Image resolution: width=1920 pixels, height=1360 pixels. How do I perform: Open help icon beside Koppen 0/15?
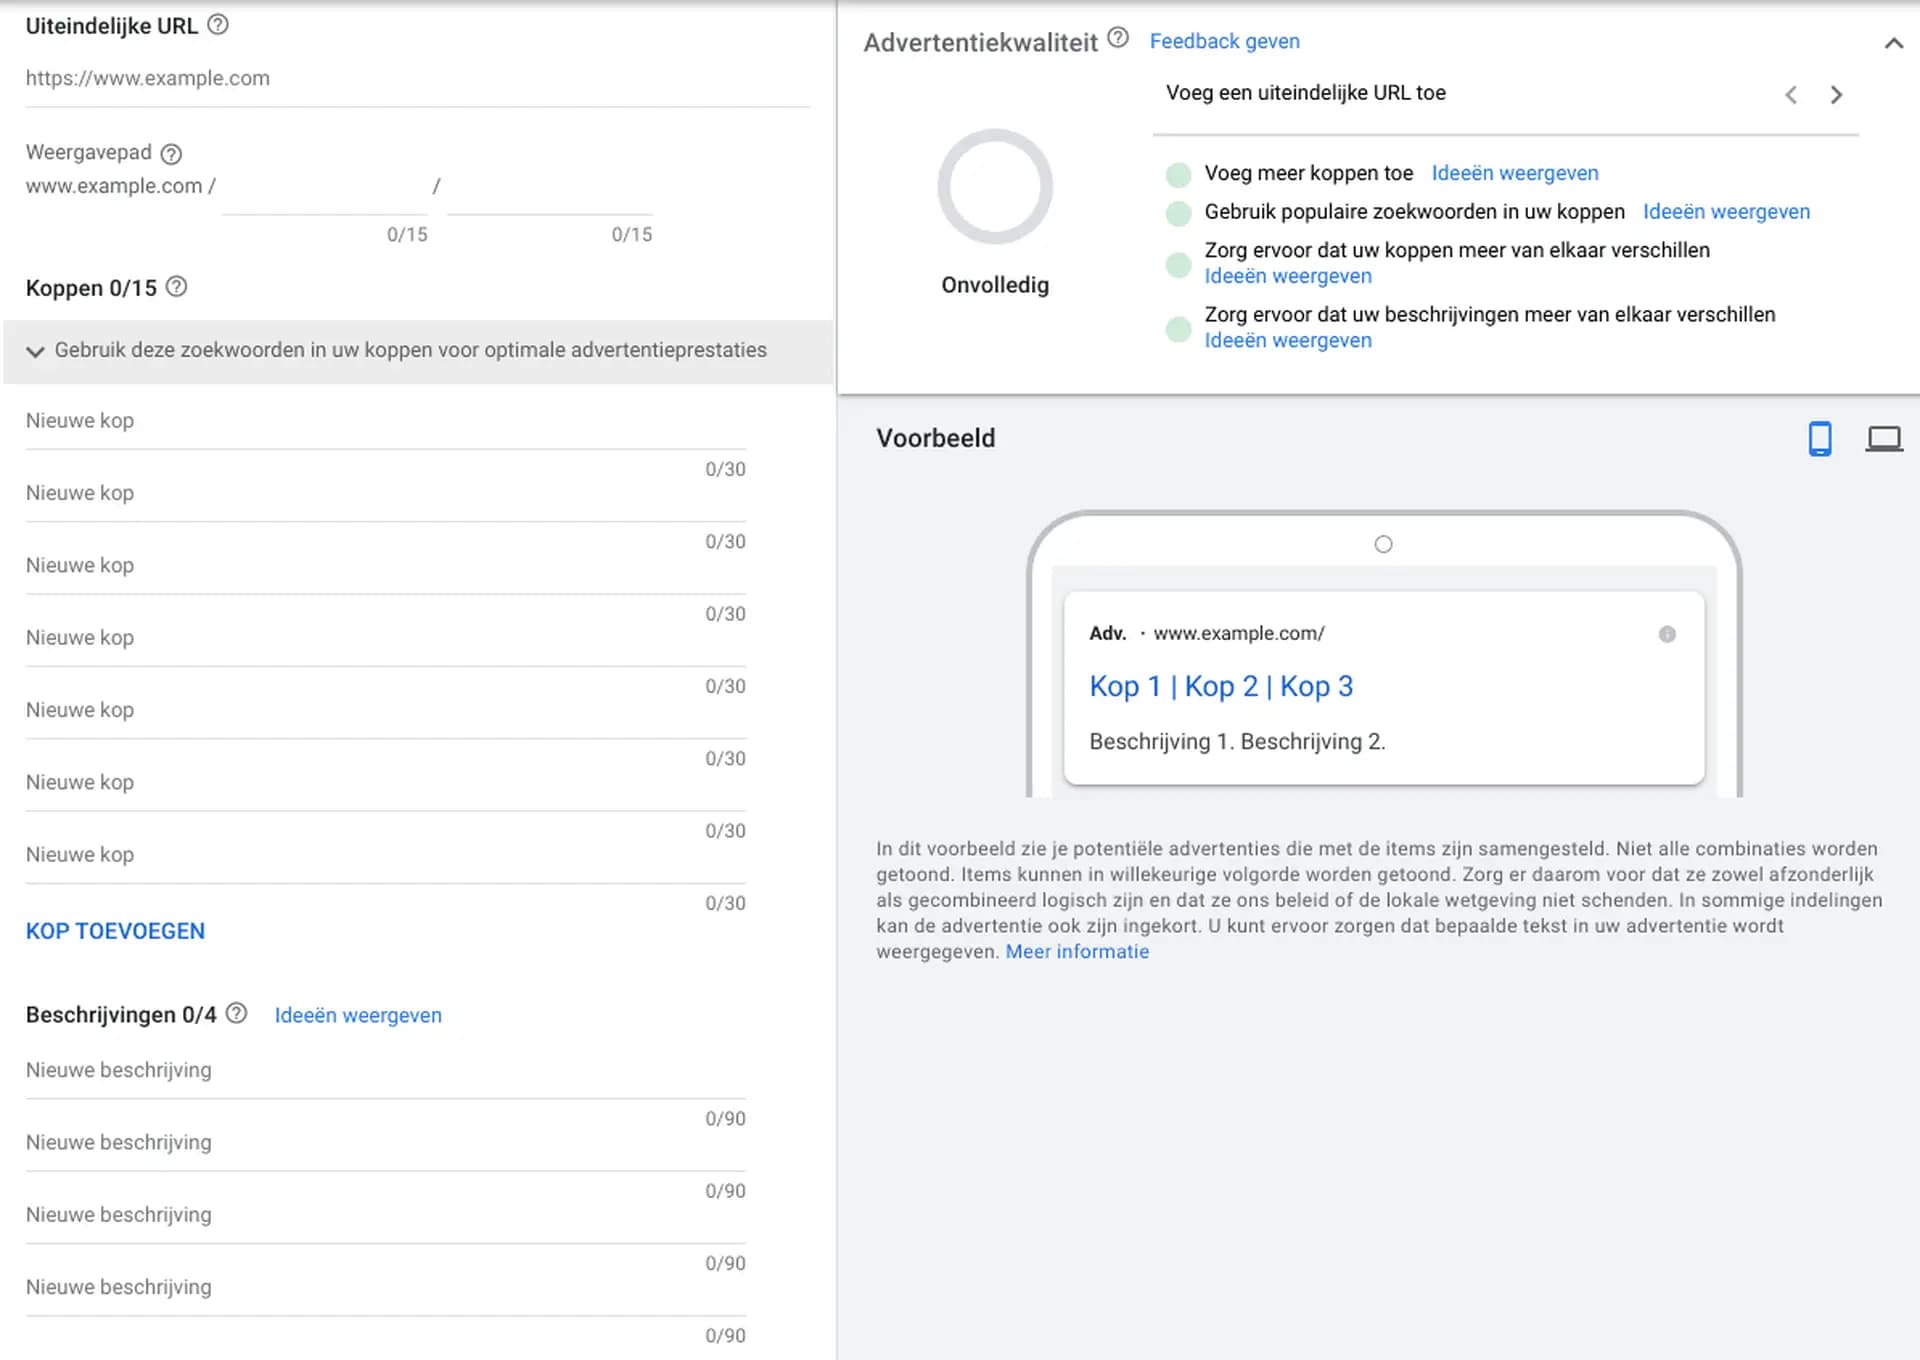click(176, 287)
